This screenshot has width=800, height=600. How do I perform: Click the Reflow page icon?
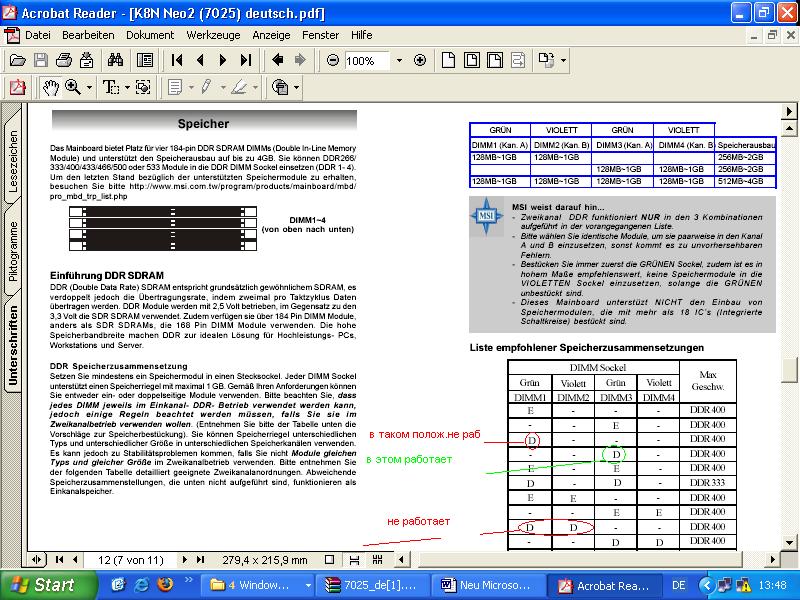(x=518, y=60)
